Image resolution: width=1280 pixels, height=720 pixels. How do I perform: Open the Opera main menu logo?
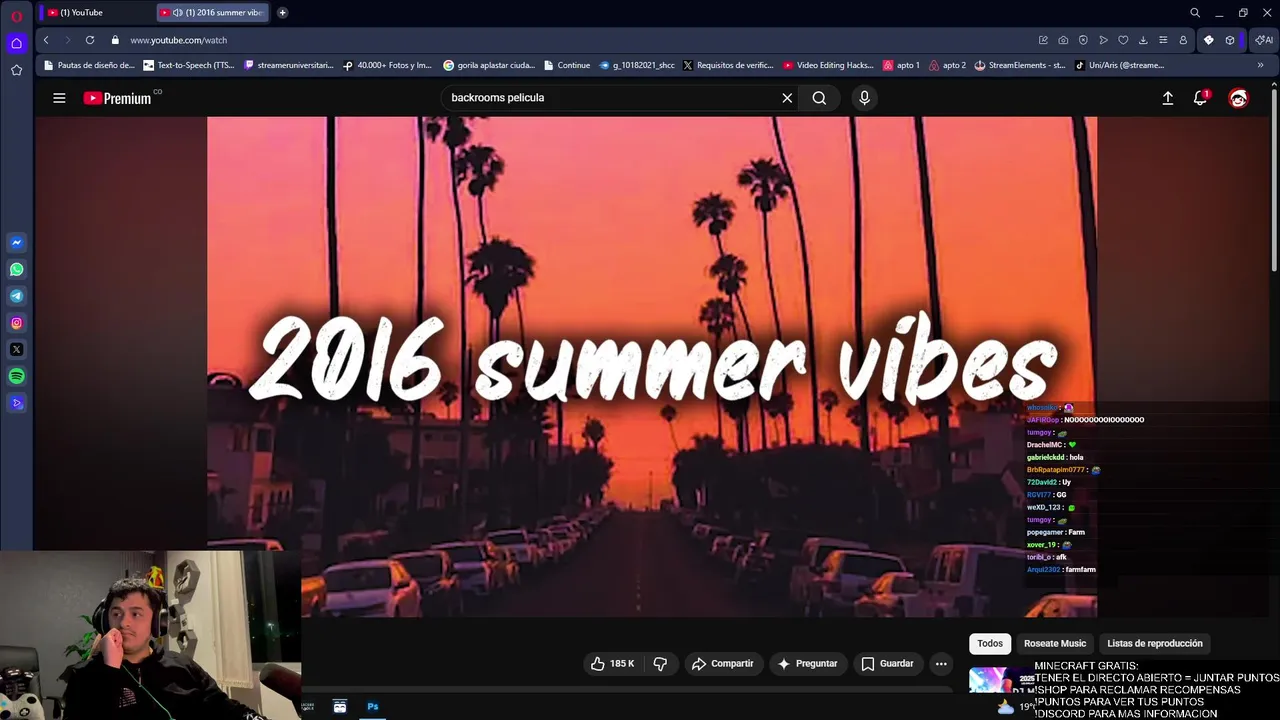coord(16,14)
